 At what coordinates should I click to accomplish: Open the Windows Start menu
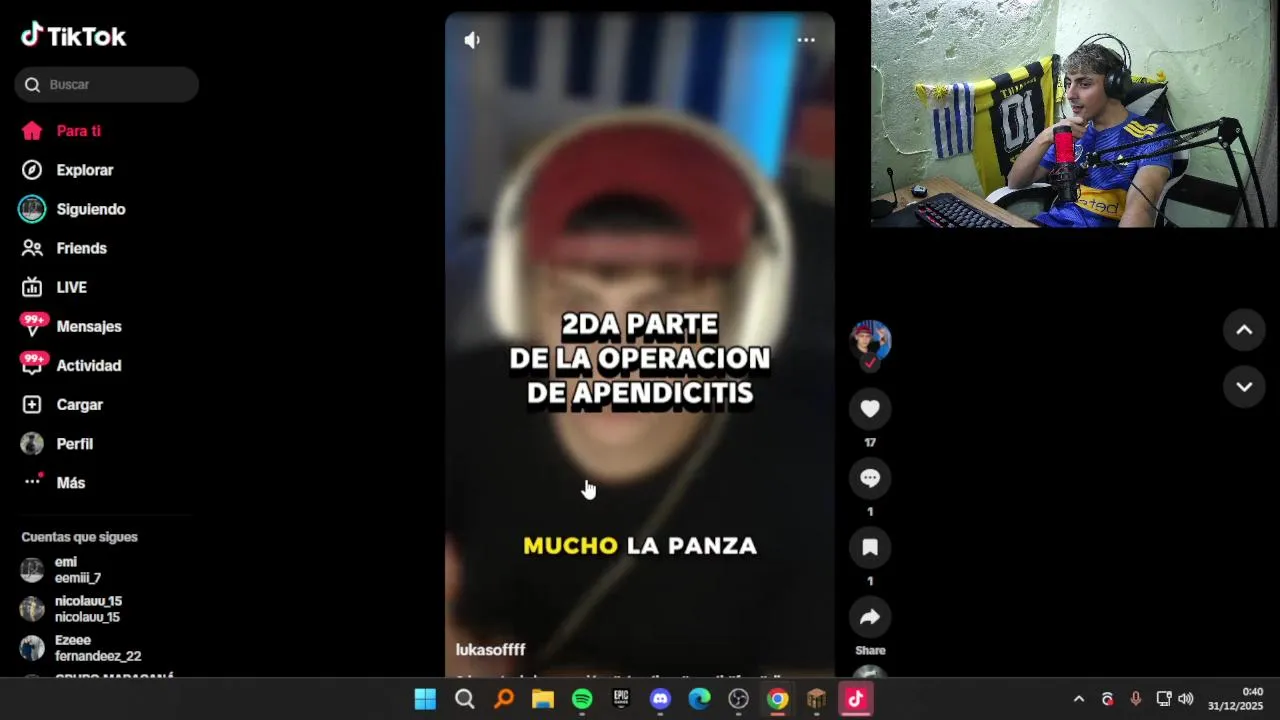(425, 699)
